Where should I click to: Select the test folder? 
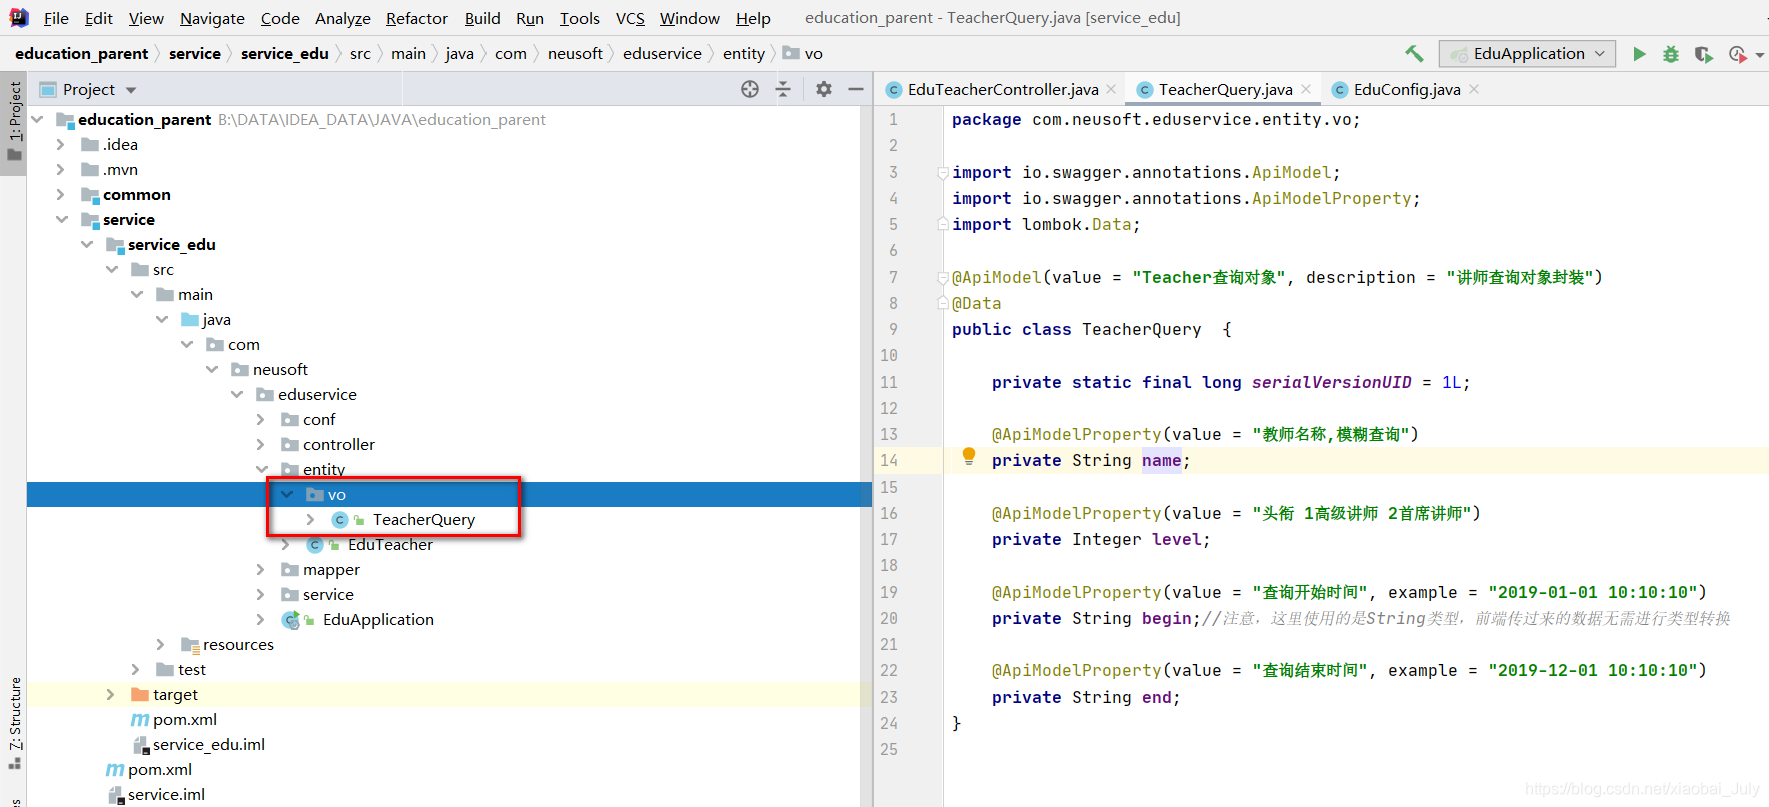[x=191, y=669]
